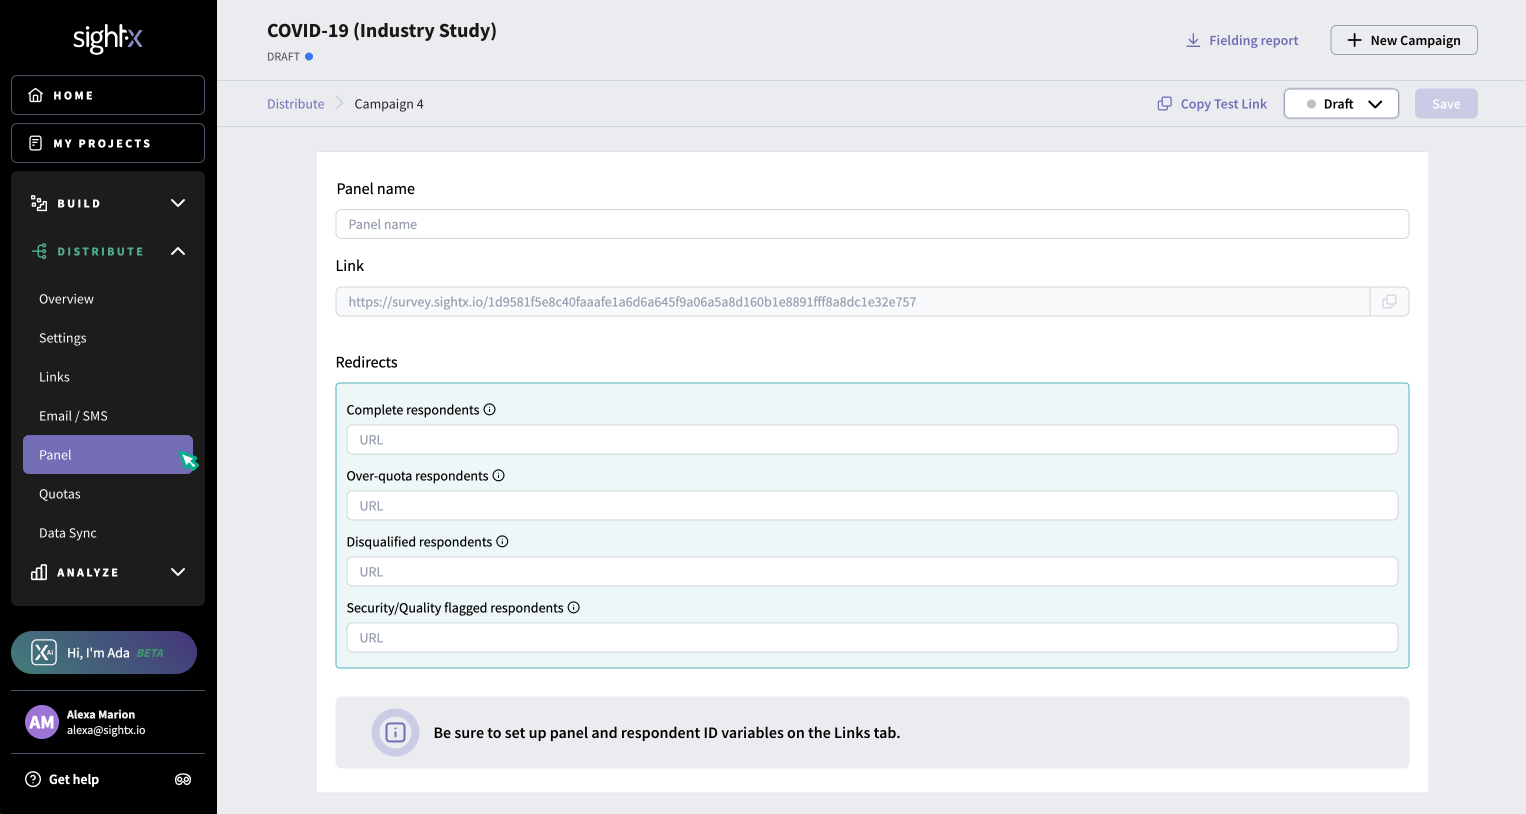The height and width of the screenshot is (814, 1526).
Task: Open Email / SMS distribution
Action: click(73, 416)
